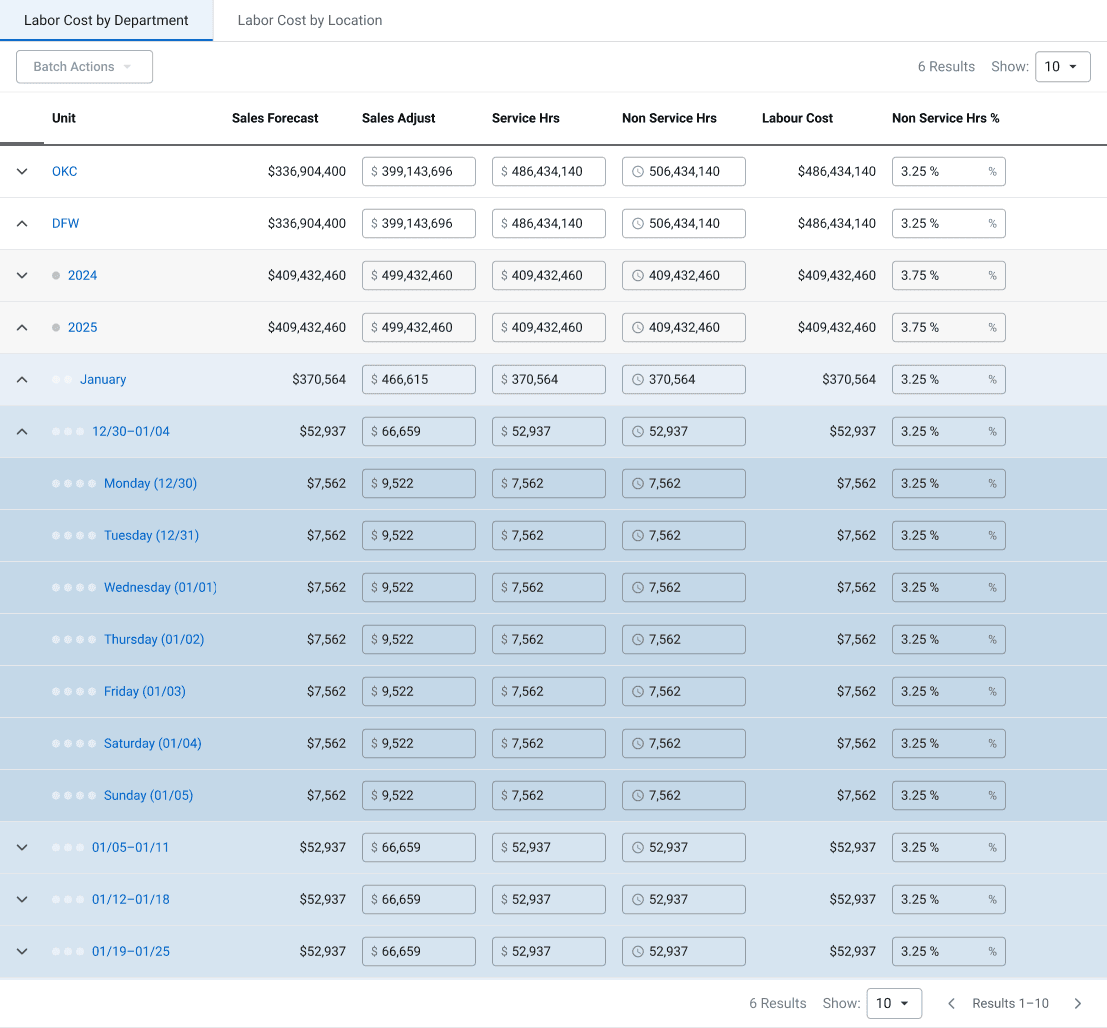Open Saturday (01/04) link
1107x1028 pixels.
152,743
